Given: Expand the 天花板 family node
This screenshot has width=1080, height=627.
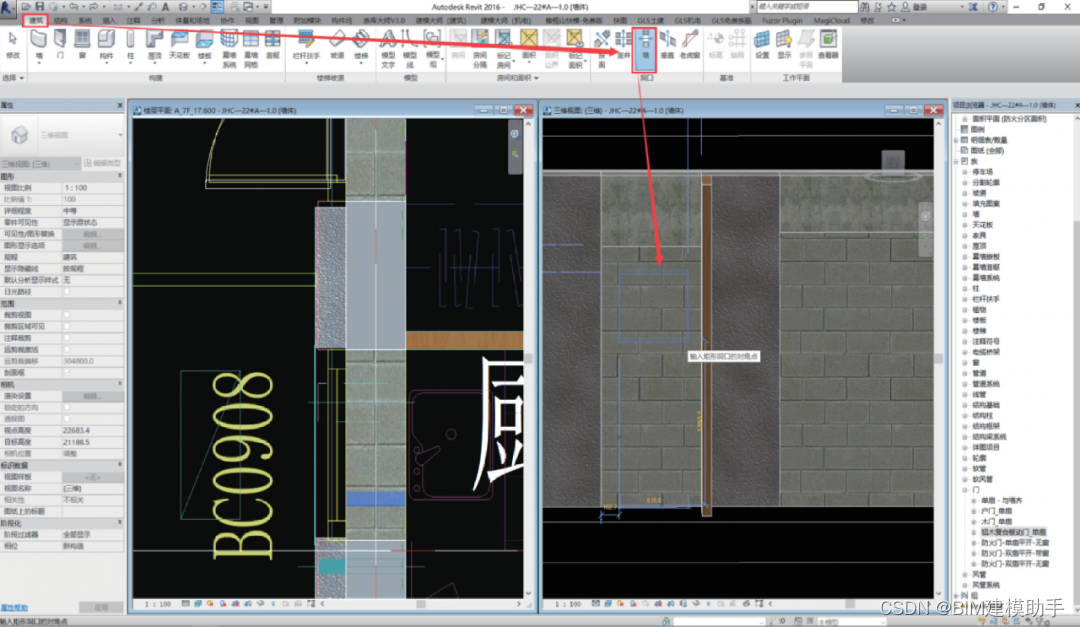Looking at the screenshot, I should [965, 225].
